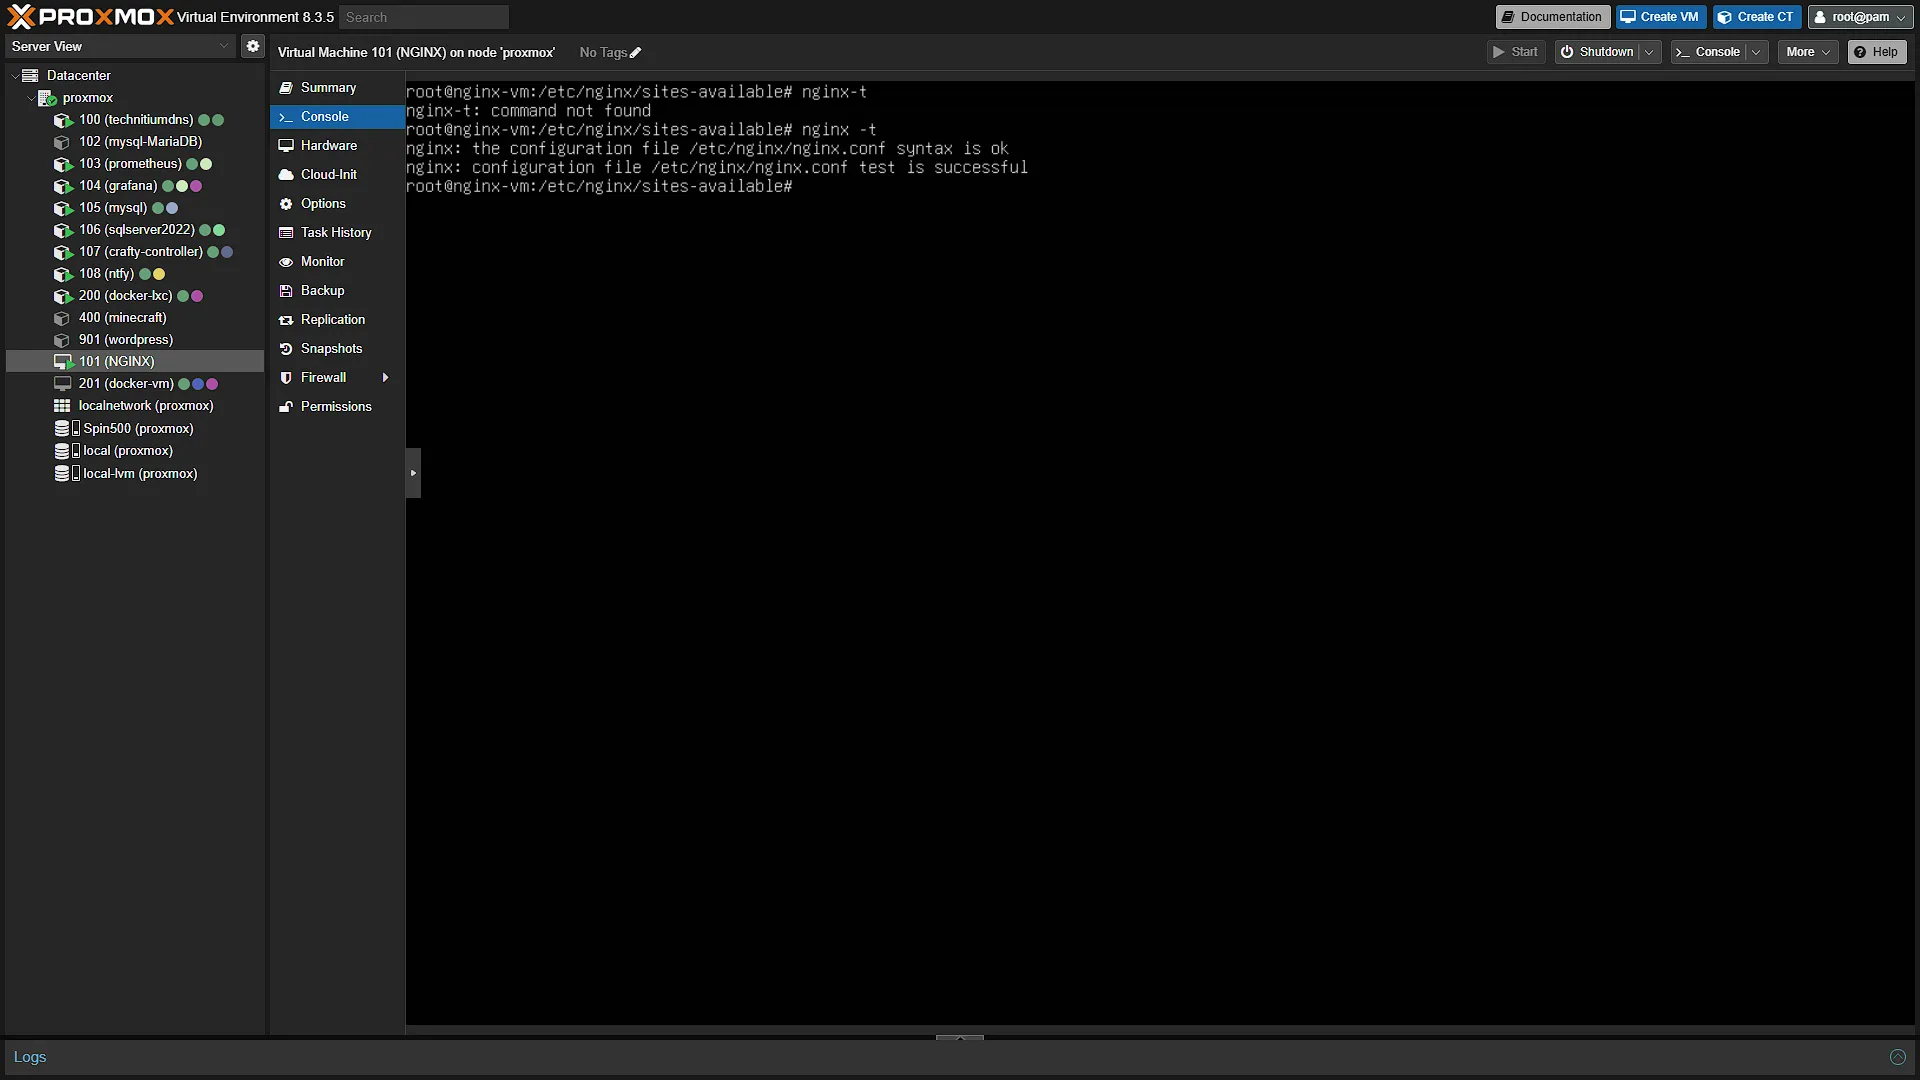The image size is (1920, 1080).
Task: Click the Backup floppy icon
Action: [x=286, y=291]
